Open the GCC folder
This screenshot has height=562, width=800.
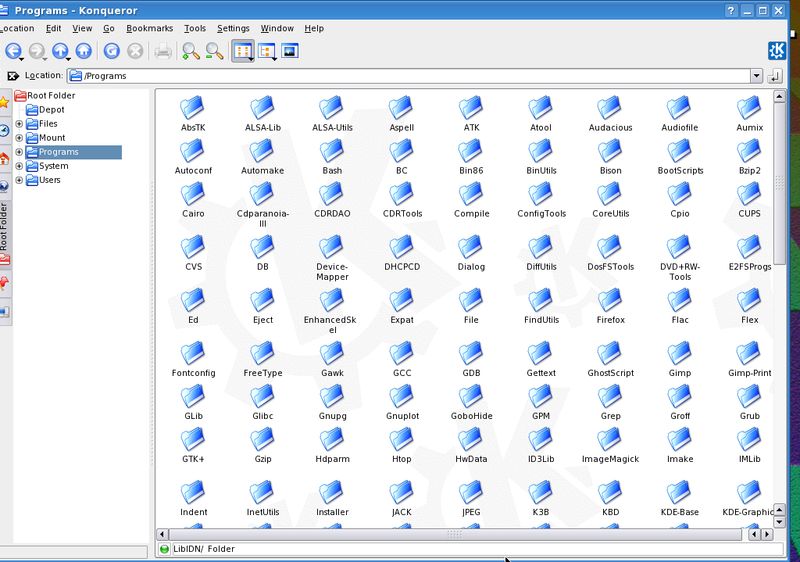(402, 359)
